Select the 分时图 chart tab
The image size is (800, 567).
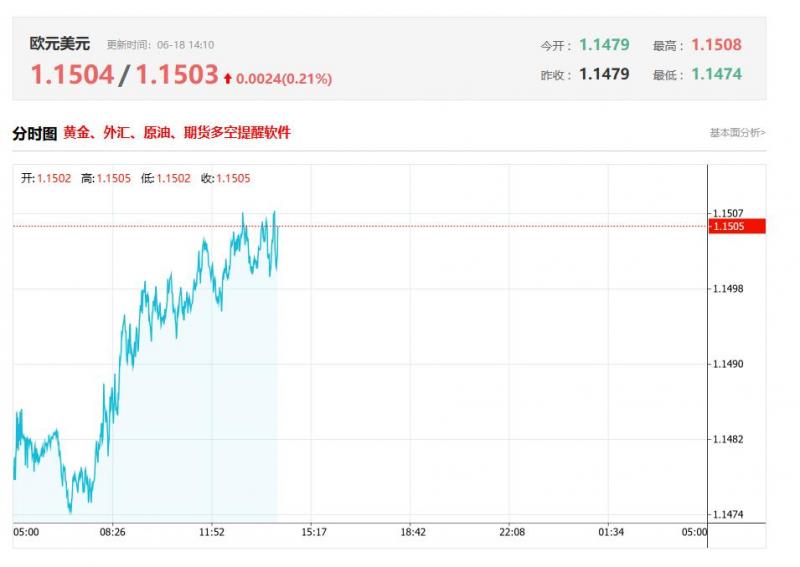(x=35, y=134)
